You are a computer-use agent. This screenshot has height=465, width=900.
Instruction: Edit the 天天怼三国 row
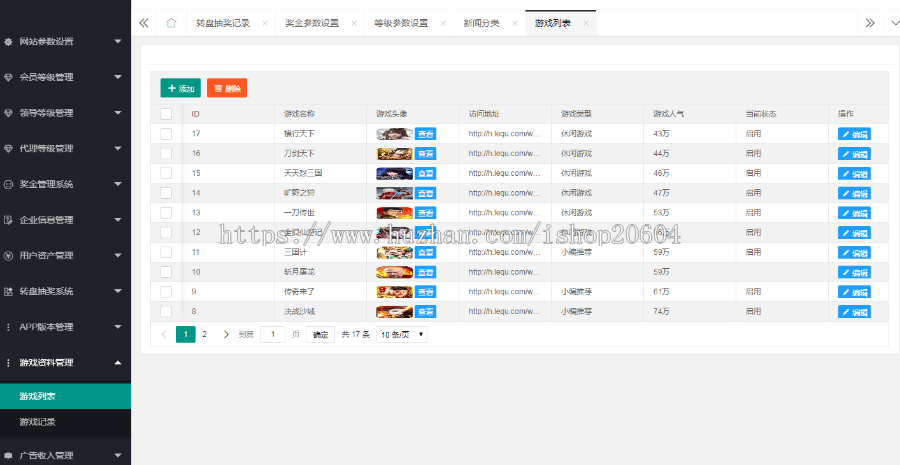point(854,173)
